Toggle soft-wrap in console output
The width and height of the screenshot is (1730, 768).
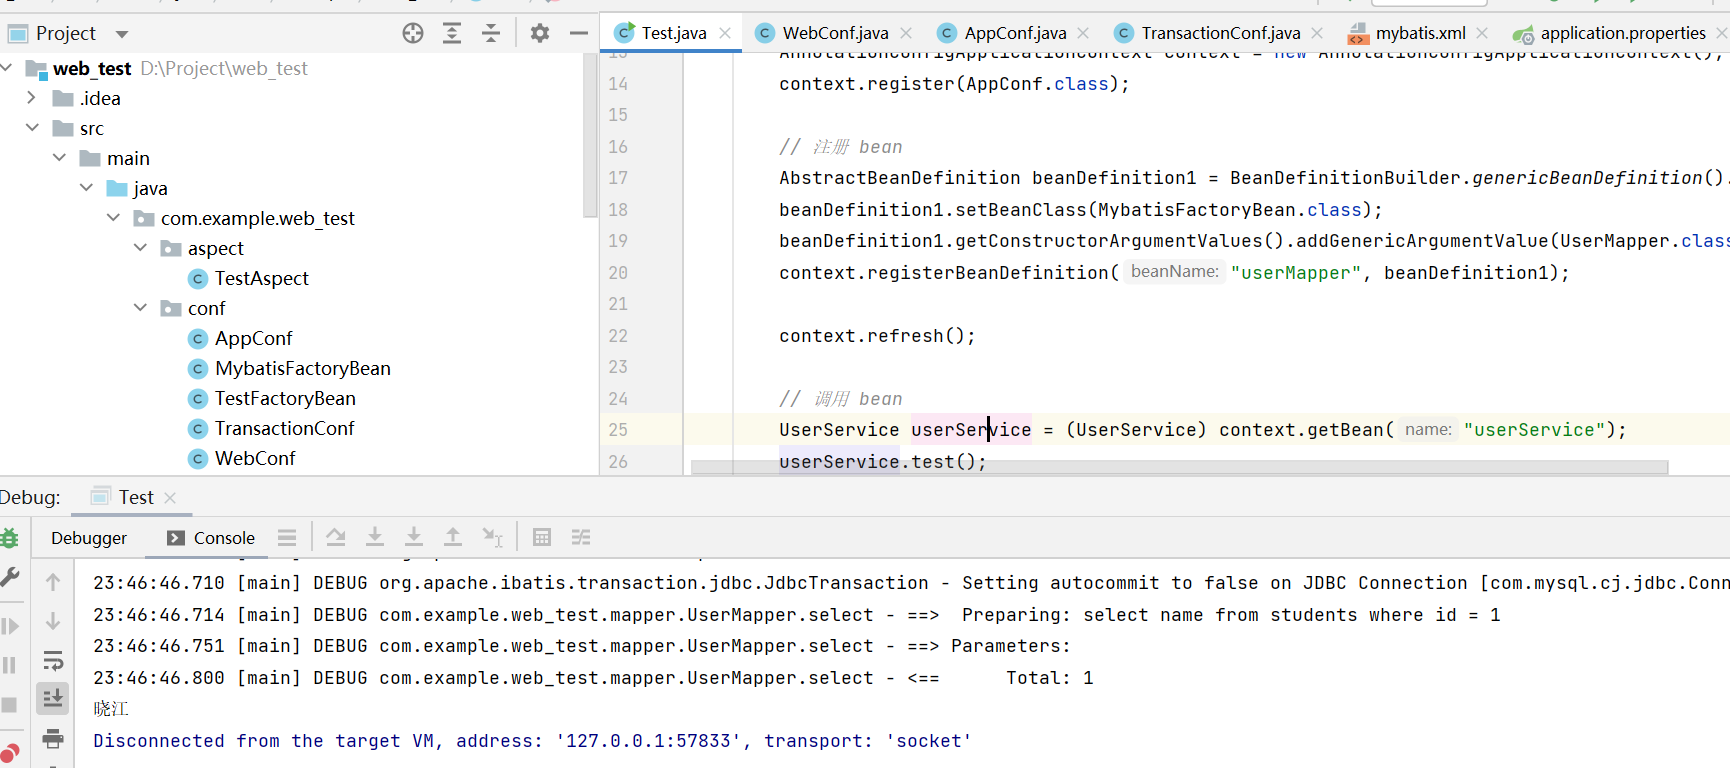(x=53, y=660)
